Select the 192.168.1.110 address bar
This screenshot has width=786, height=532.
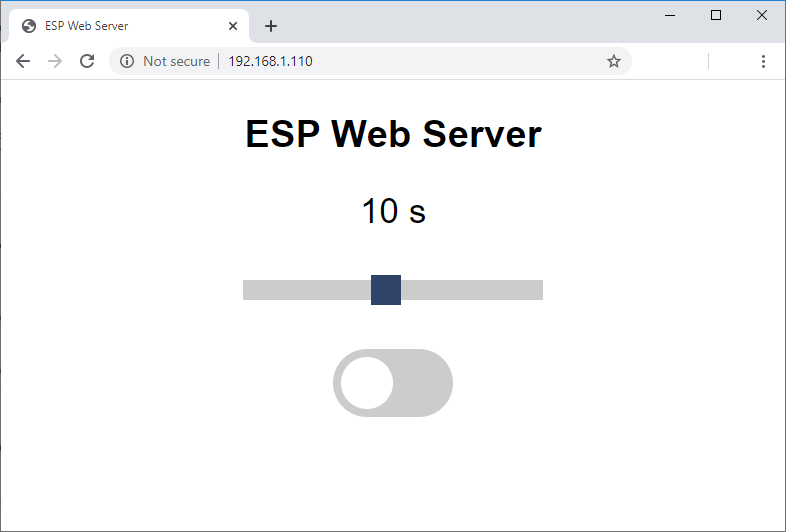(x=400, y=61)
